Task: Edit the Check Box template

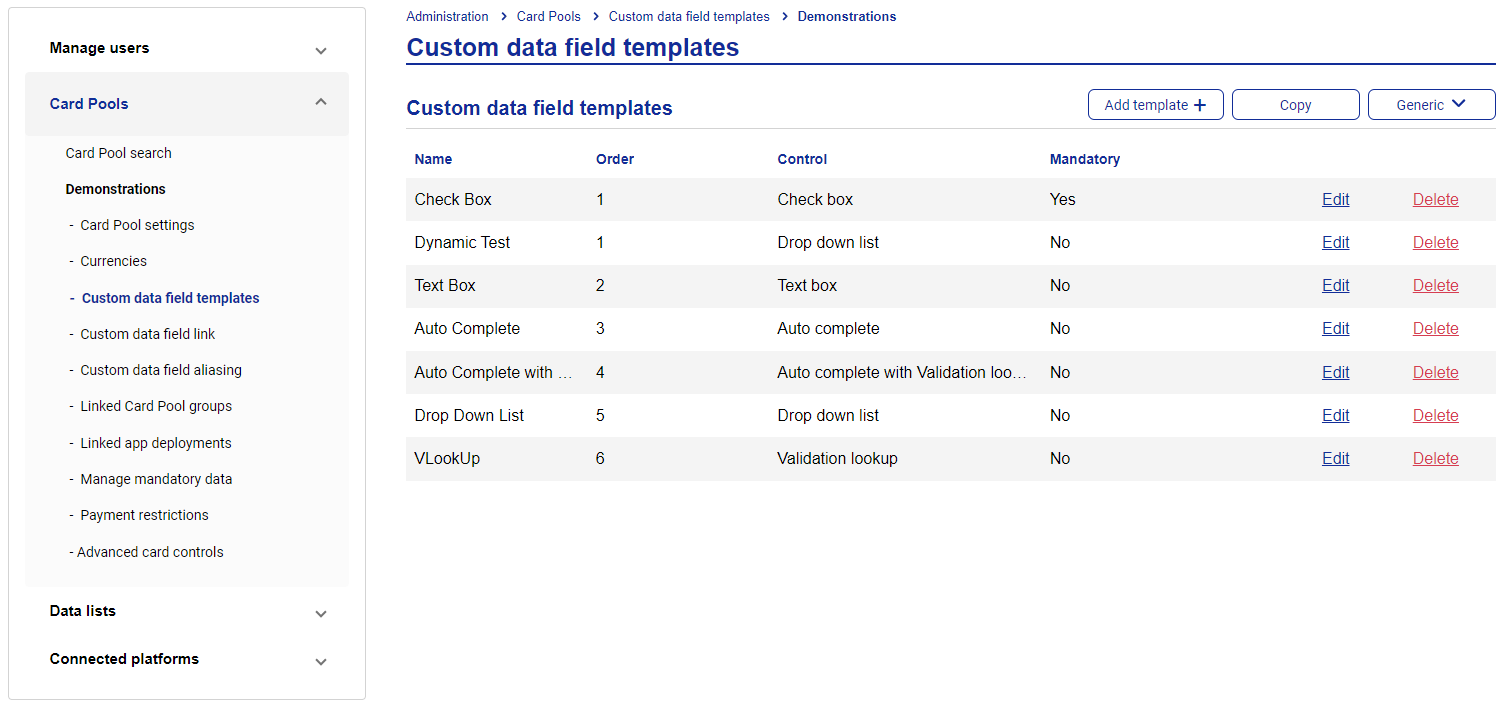Action: pyautogui.click(x=1335, y=199)
